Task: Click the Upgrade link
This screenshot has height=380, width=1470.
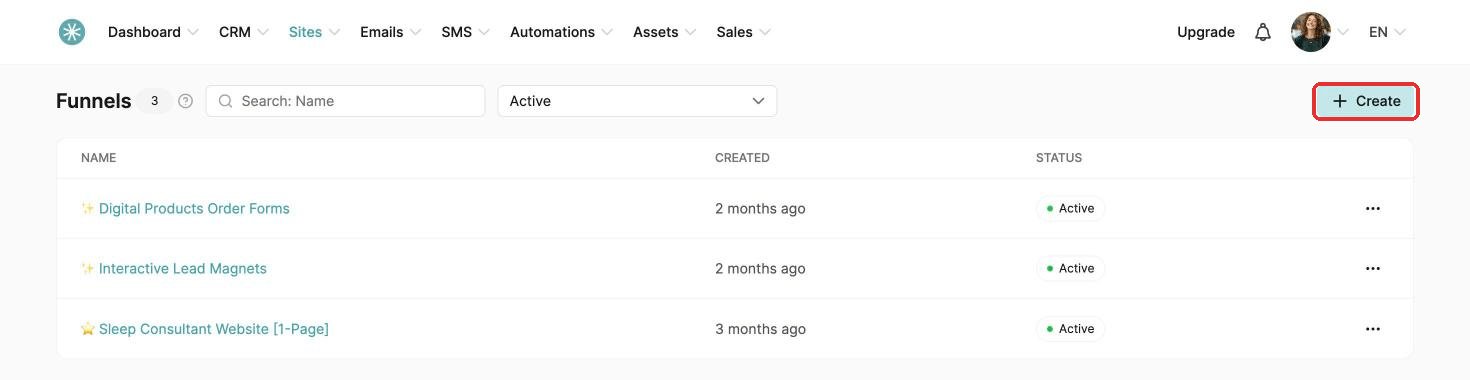Action: [1206, 32]
